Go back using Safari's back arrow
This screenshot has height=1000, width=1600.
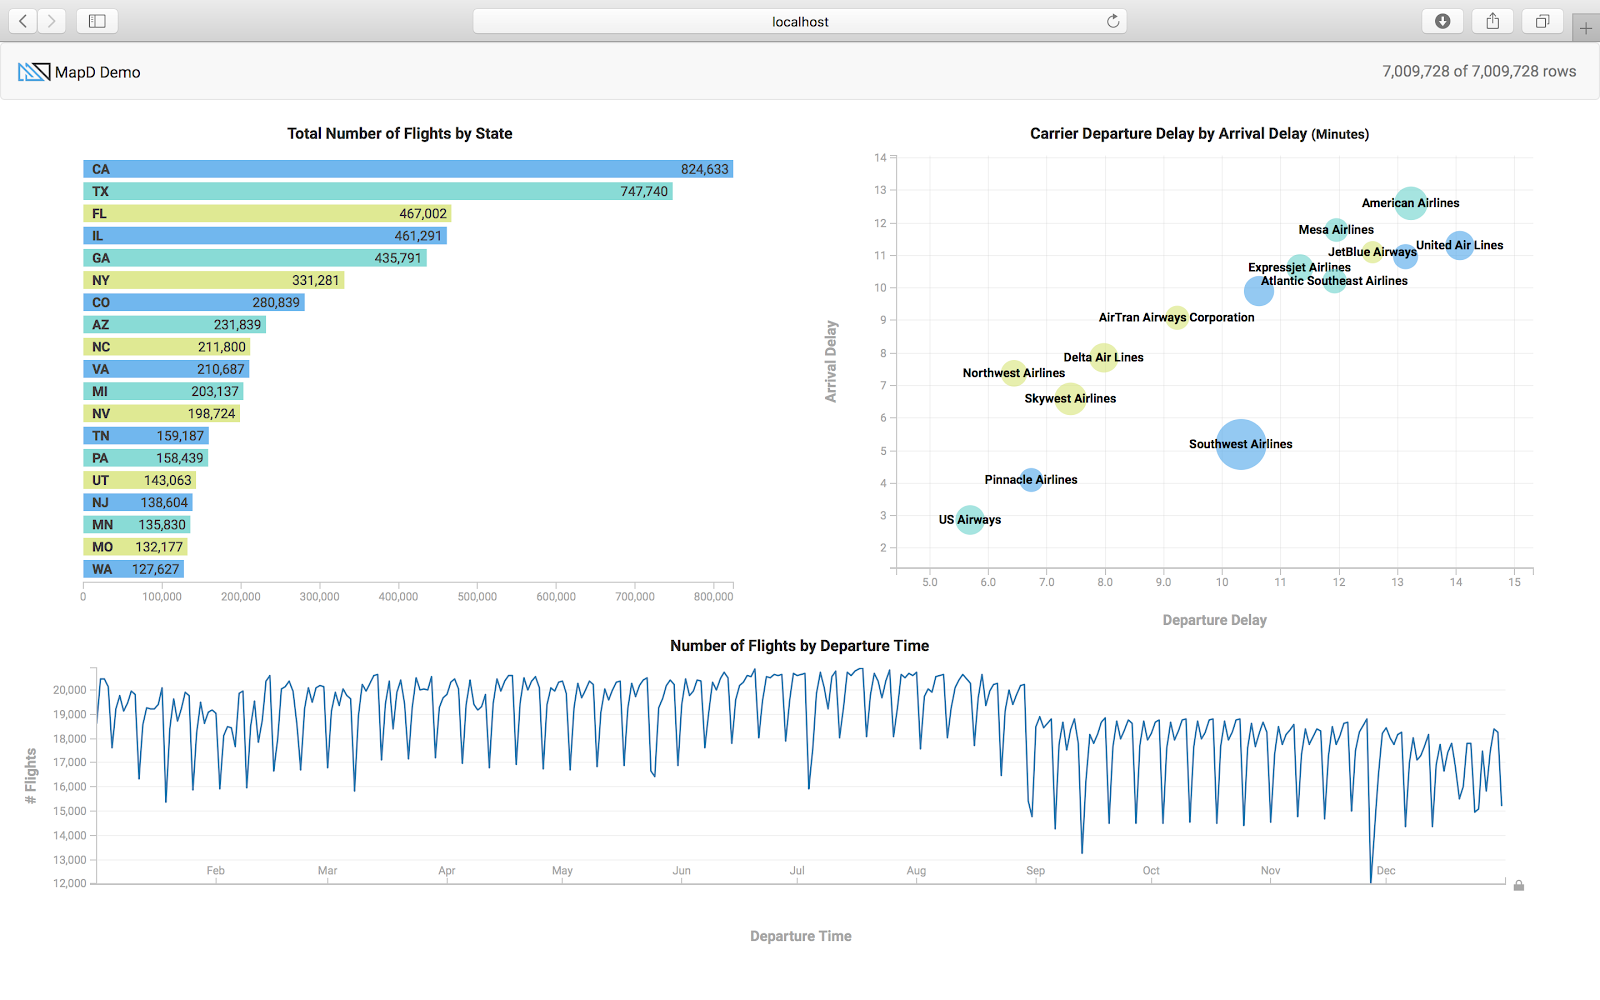pos(23,21)
